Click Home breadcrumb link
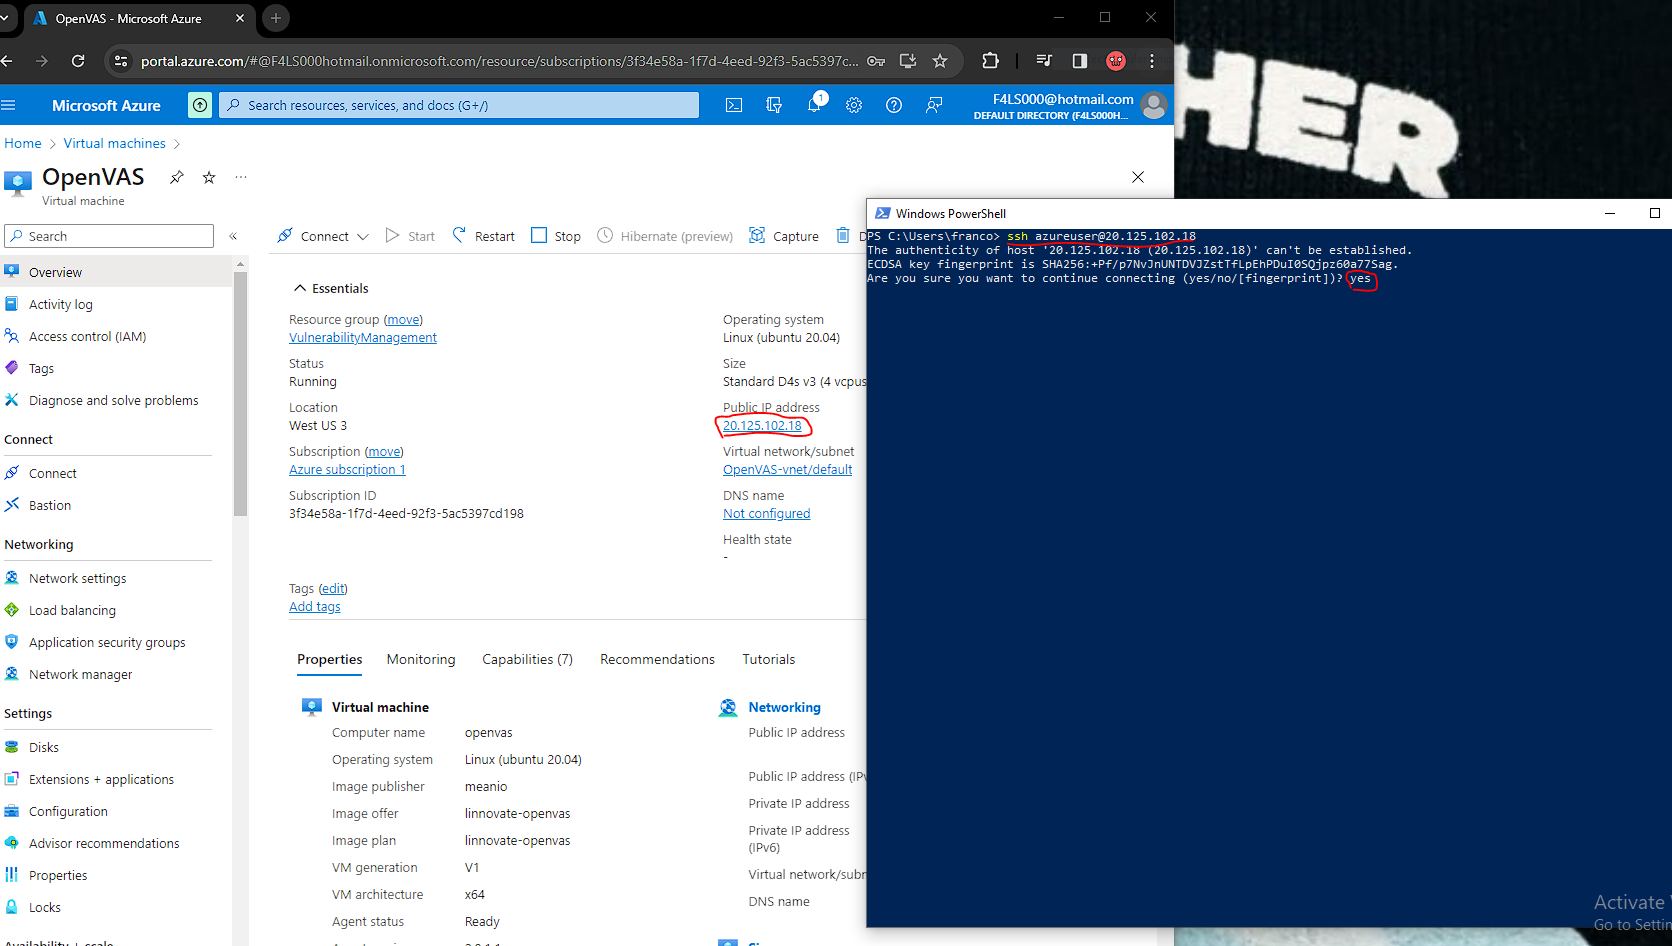The image size is (1672, 946). pyautogui.click(x=23, y=143)
